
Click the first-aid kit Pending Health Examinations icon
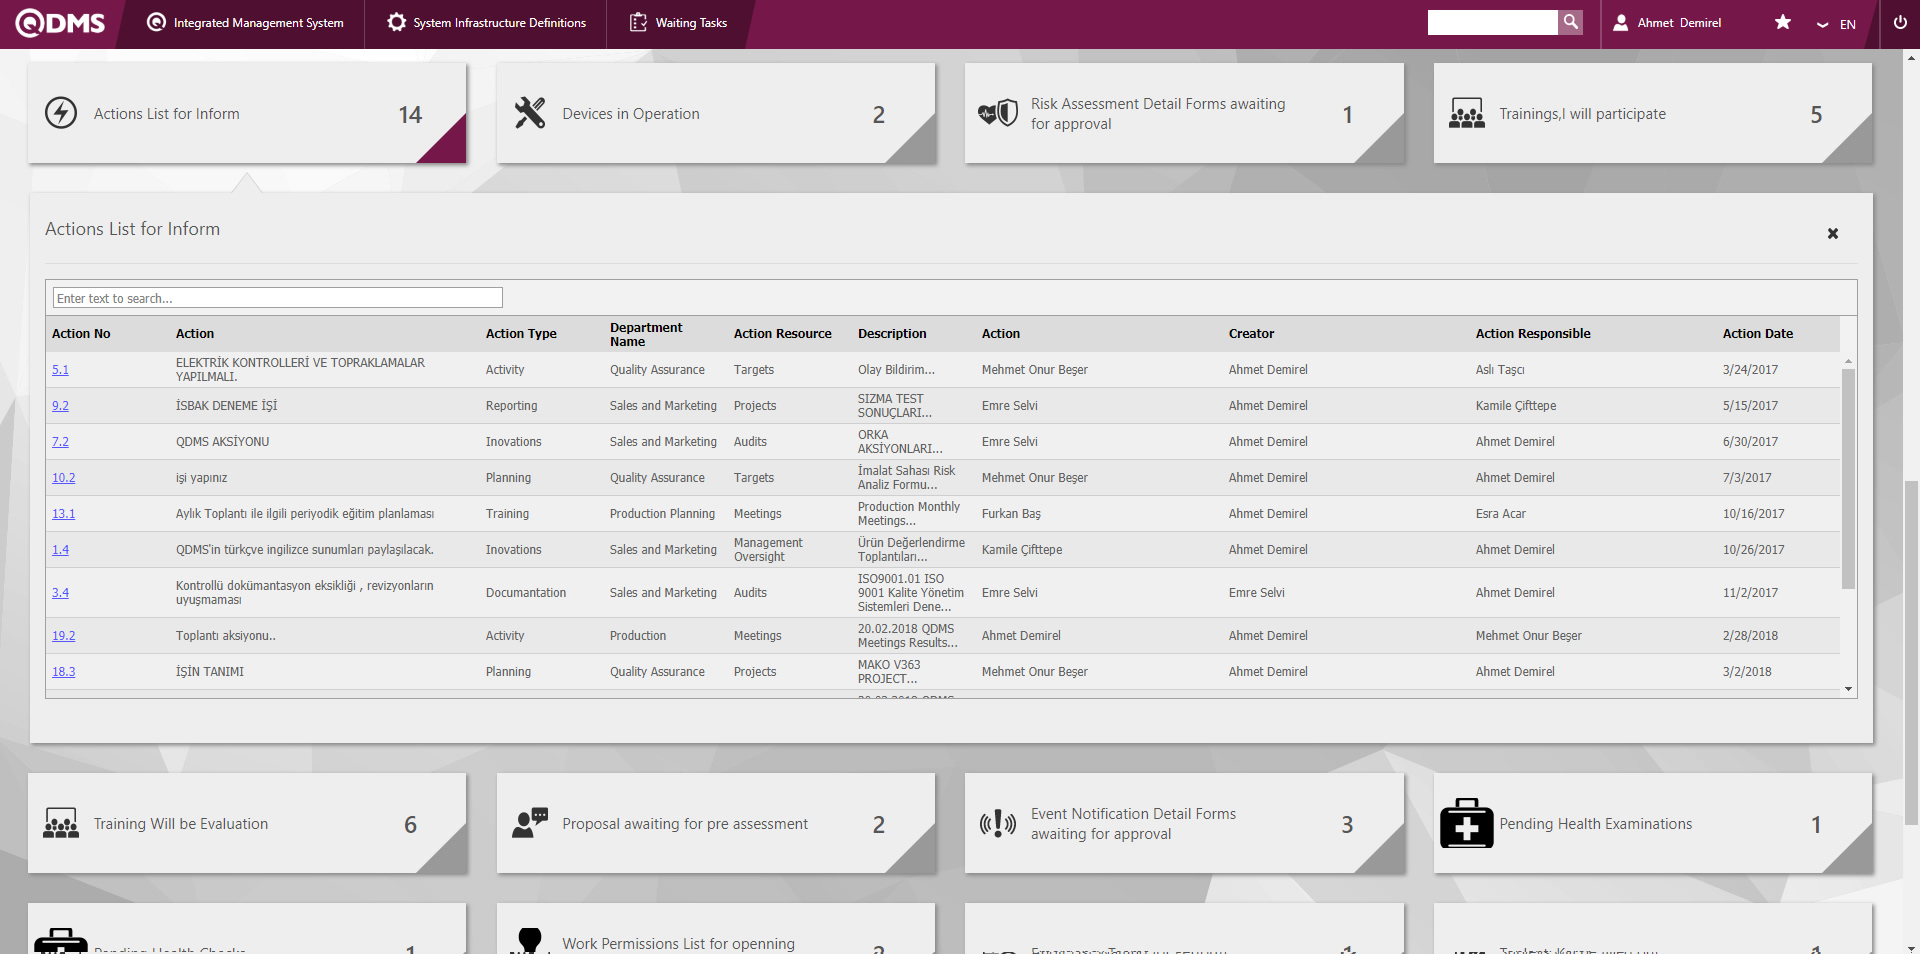click(x=1467, y=823)
